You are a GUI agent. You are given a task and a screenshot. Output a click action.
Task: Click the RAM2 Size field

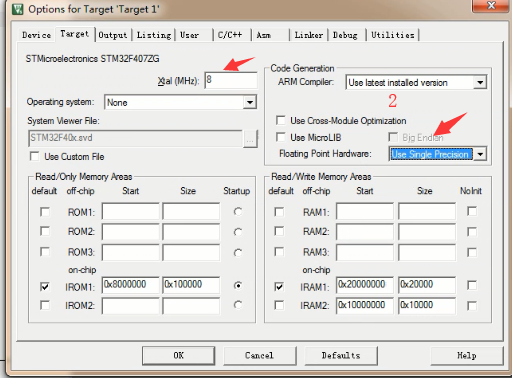click(x=427, y=232)
